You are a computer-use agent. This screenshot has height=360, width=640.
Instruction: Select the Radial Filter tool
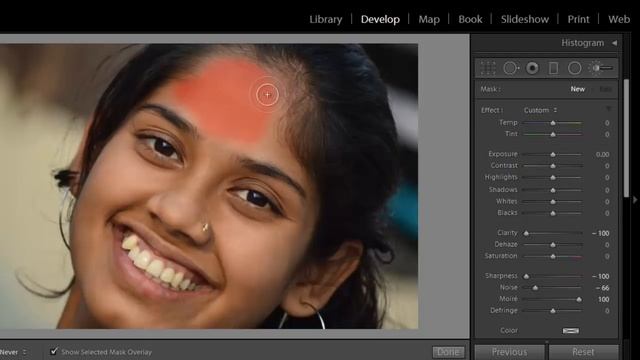[575, 68]
